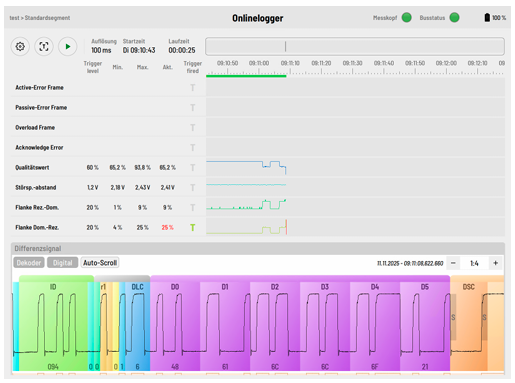This screenshot has height=383, width=515.
Task: Select the D5 data byte segment
Action: click(x=425, y=326)
